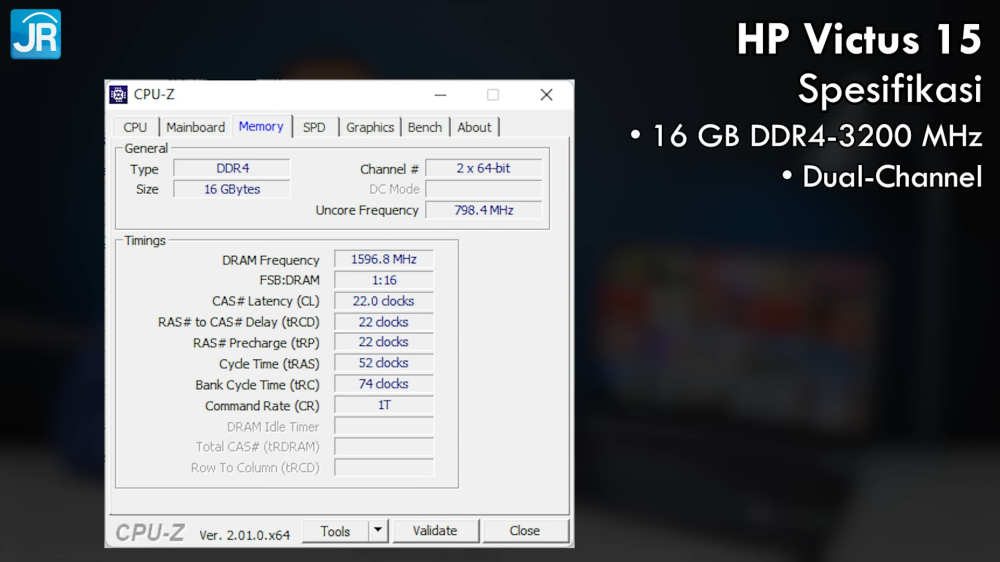Click the Command Rate 1T field
Screen dimensions: 1000x562
click(x=384, y=405)
